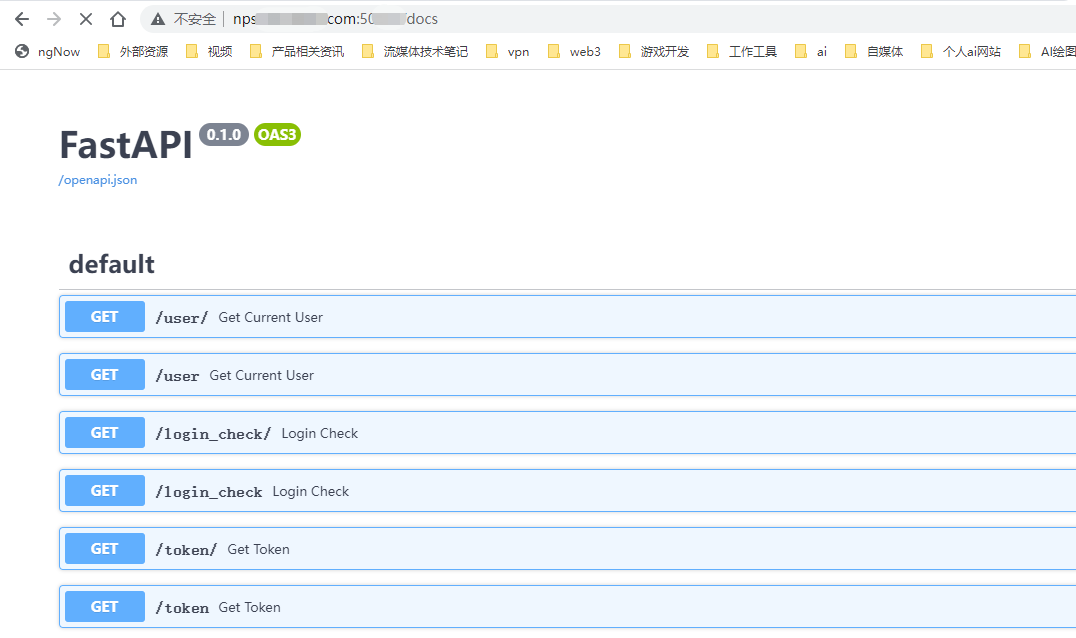1076x638 pixels.
Task: Click the browser forward arrow
Action: (x=54, y=18)
